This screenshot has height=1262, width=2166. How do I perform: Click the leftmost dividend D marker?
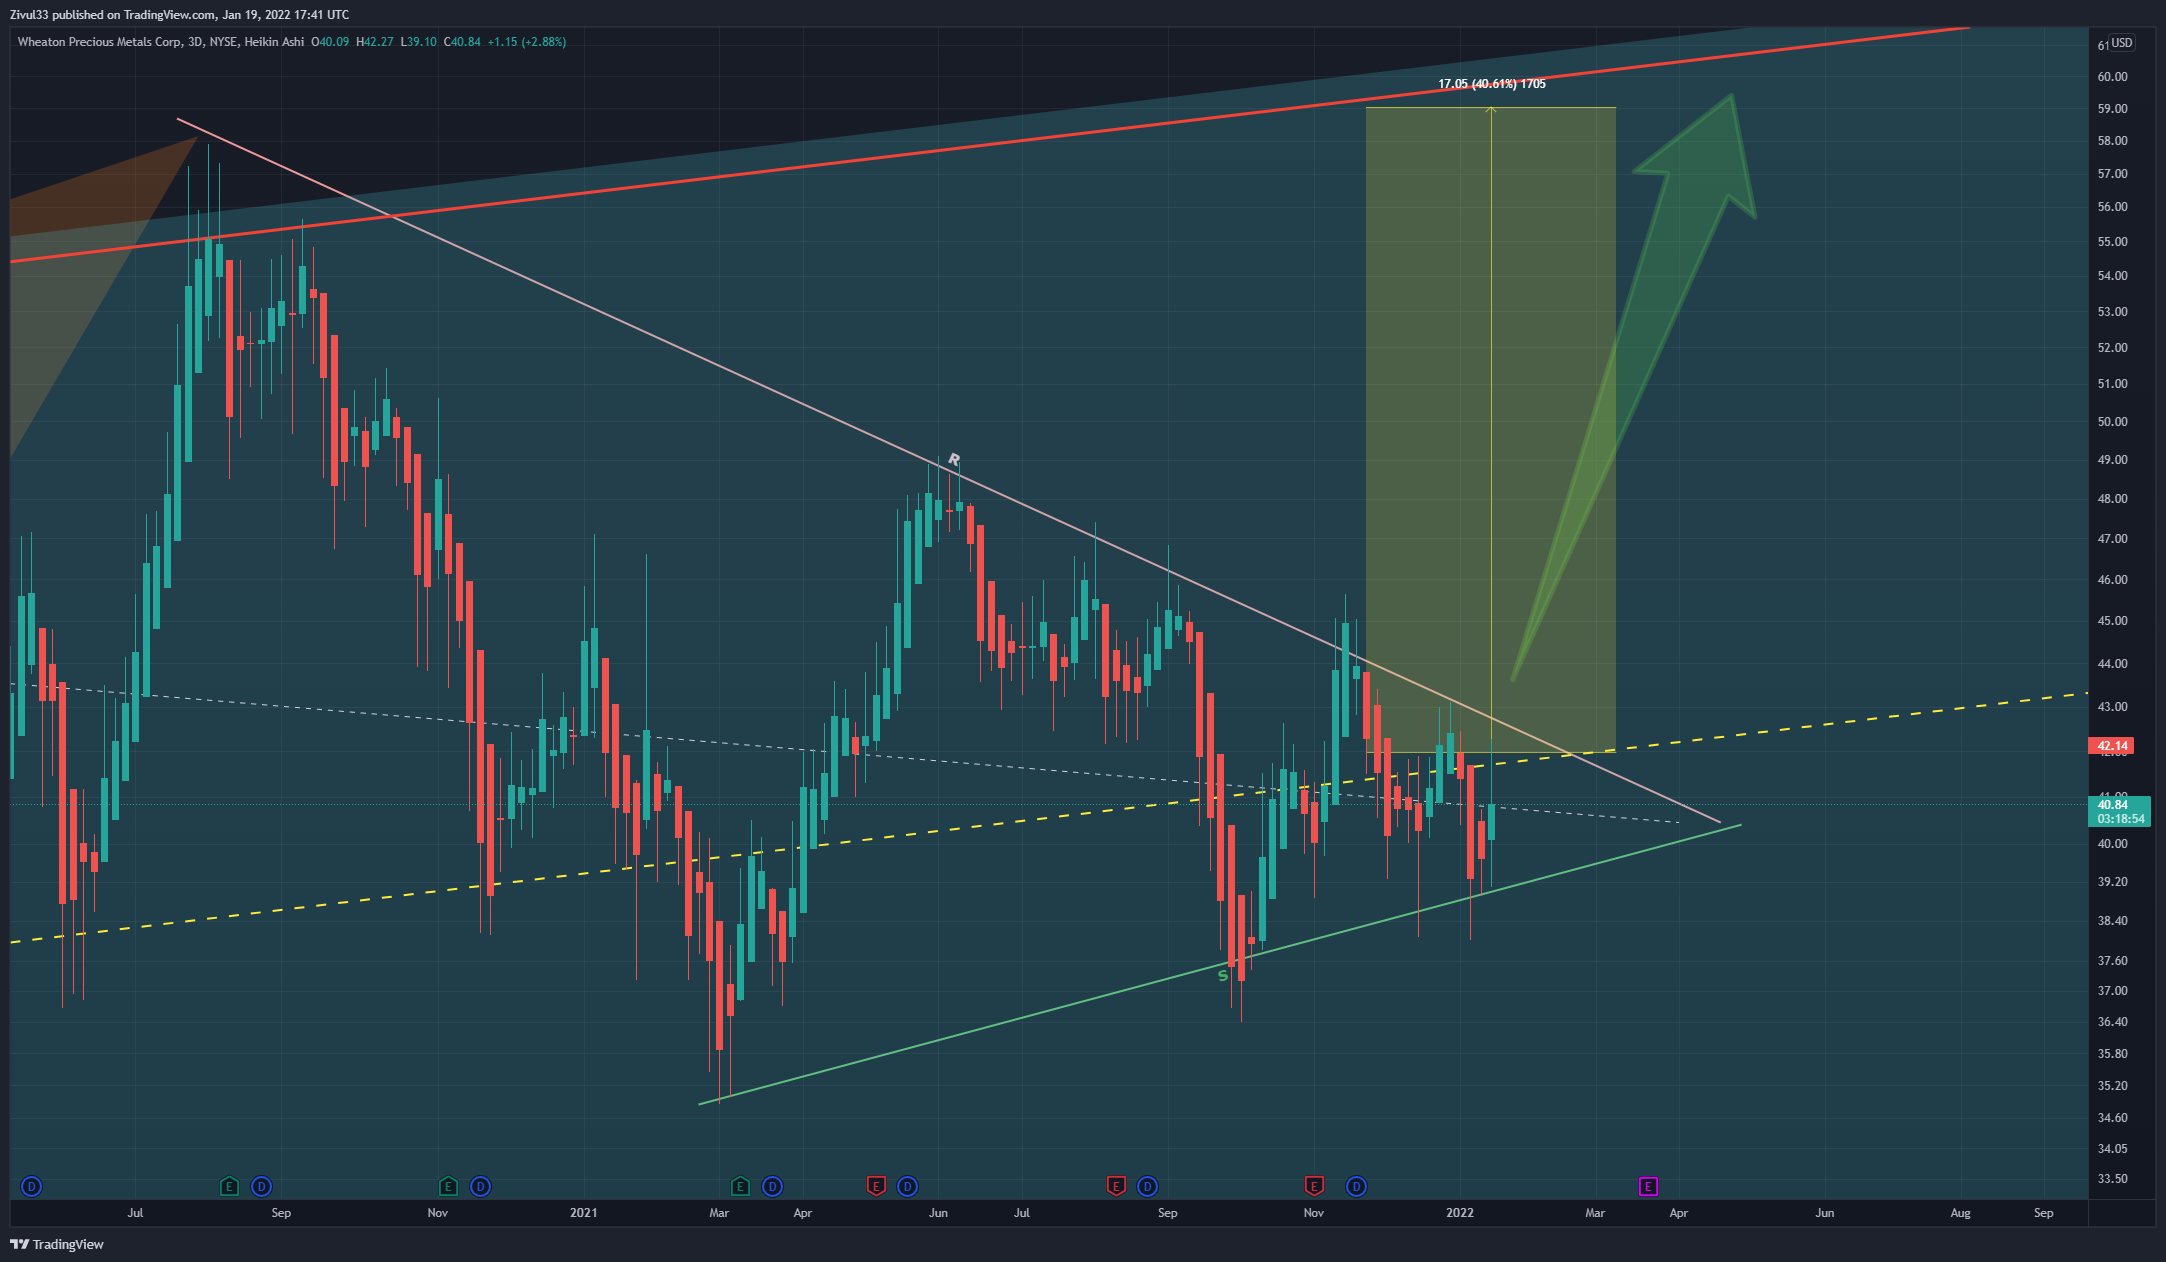(31, 1187)
